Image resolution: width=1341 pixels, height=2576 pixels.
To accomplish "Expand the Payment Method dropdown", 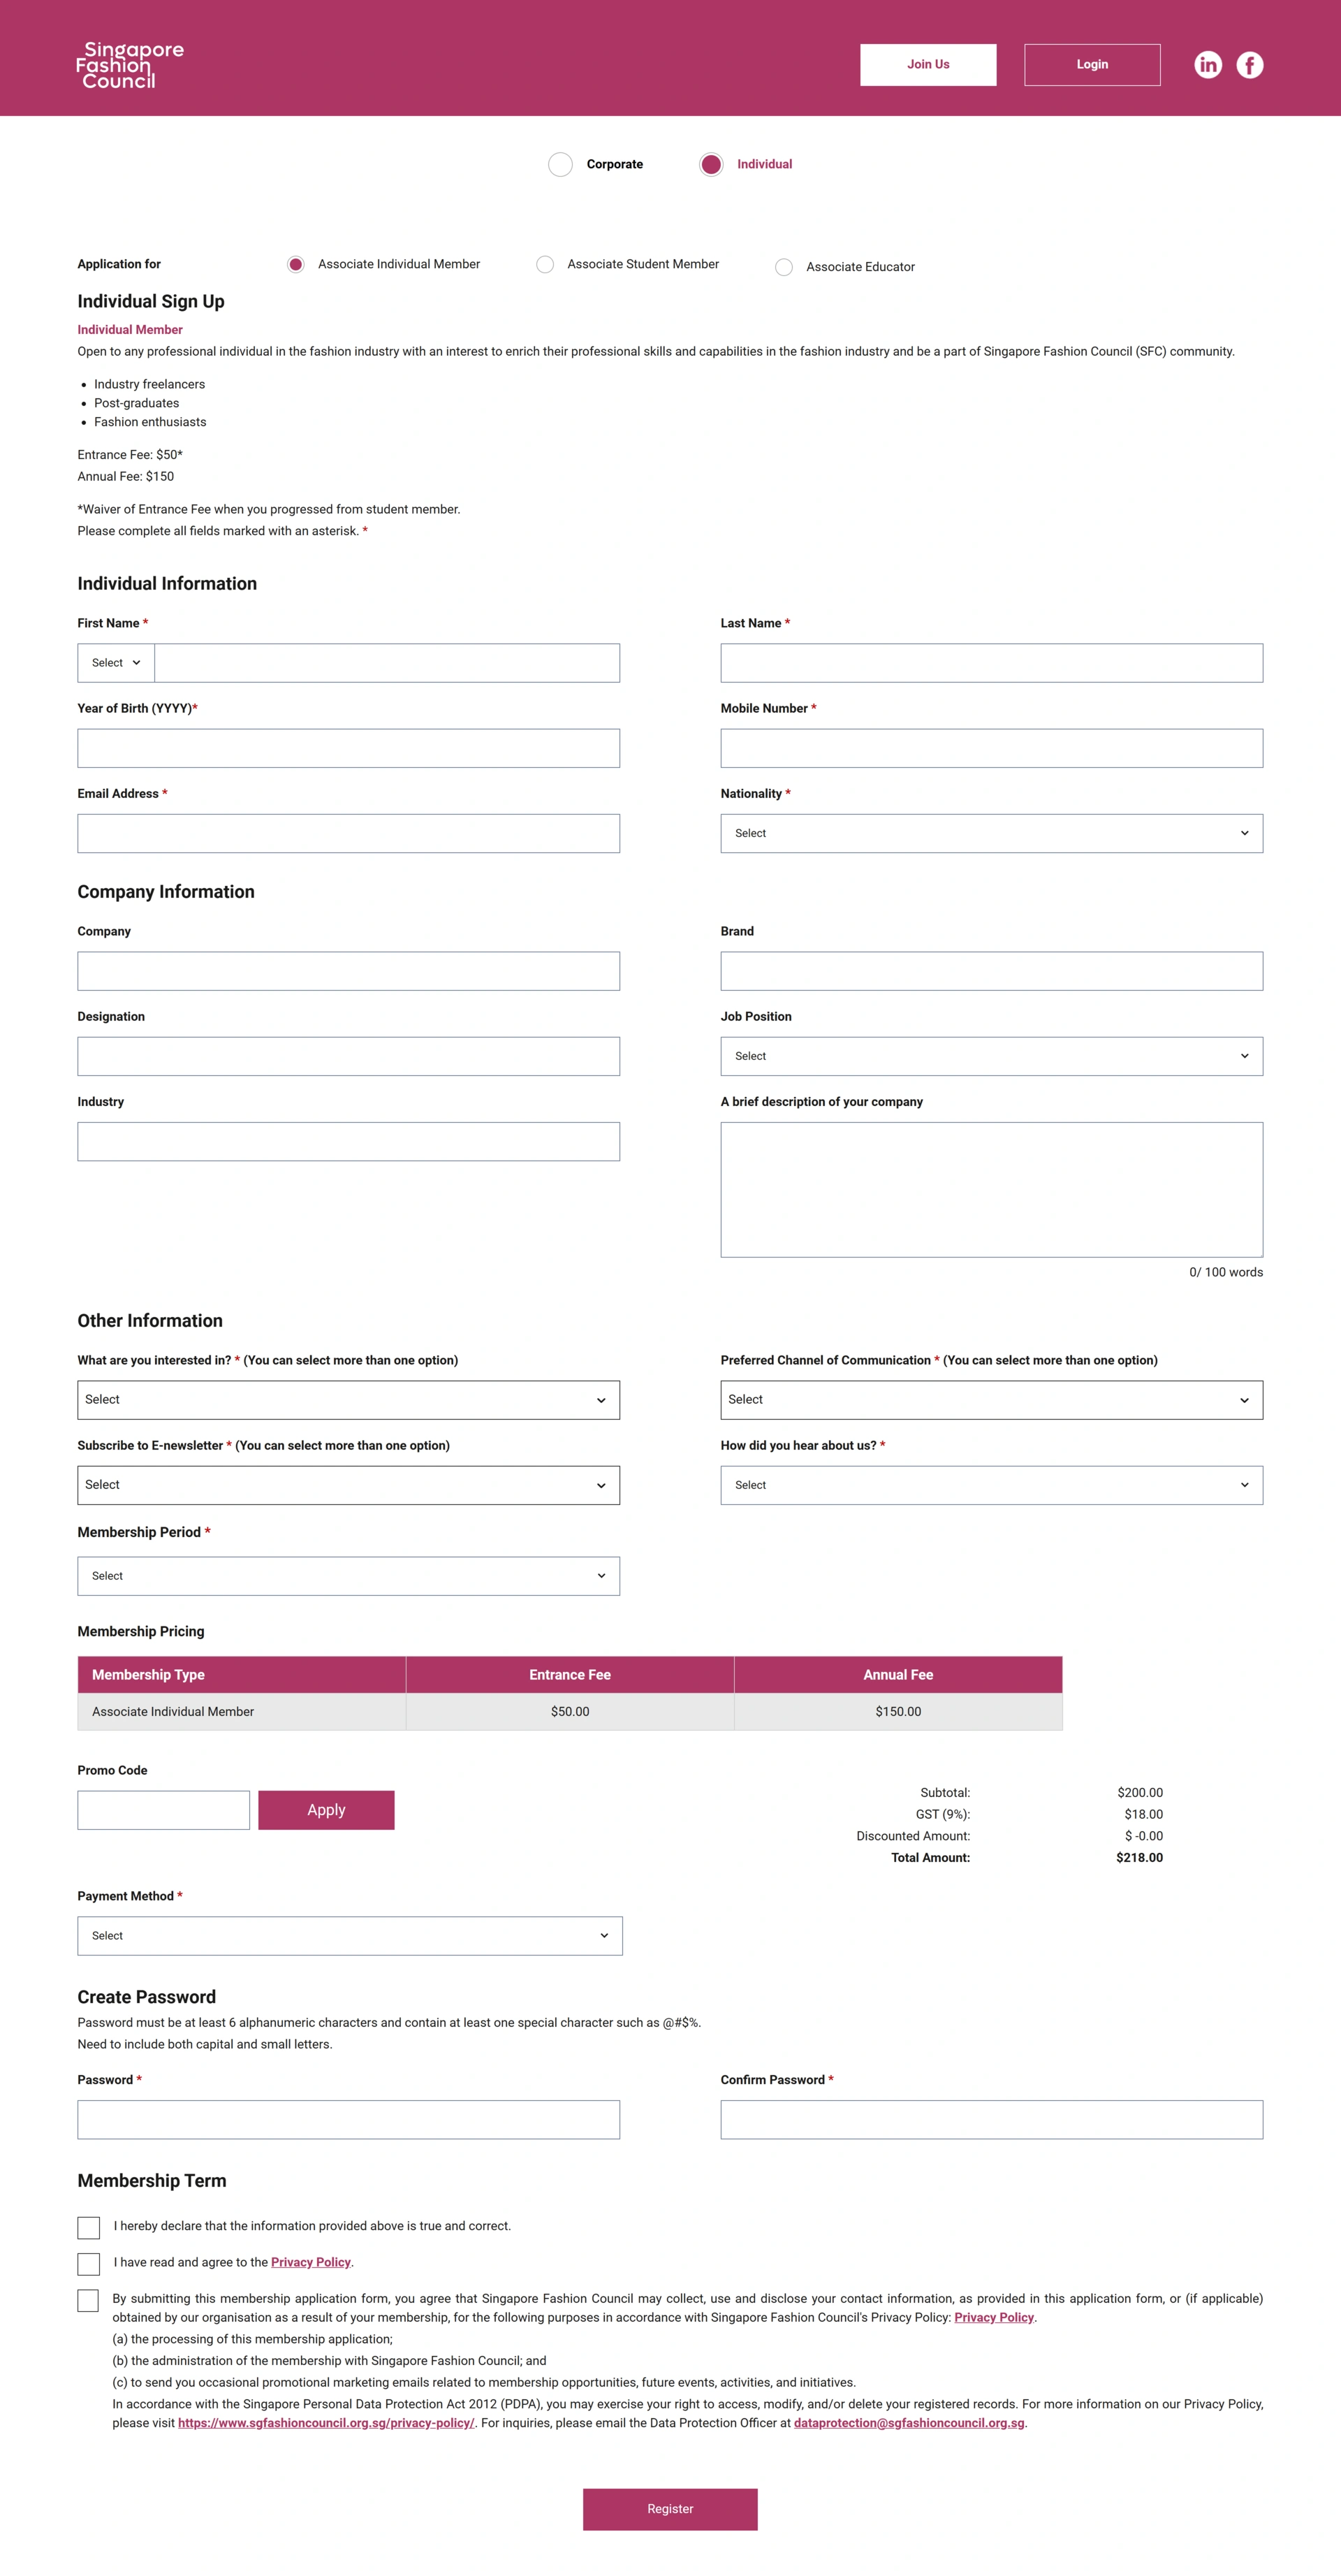I will 350,1936.
